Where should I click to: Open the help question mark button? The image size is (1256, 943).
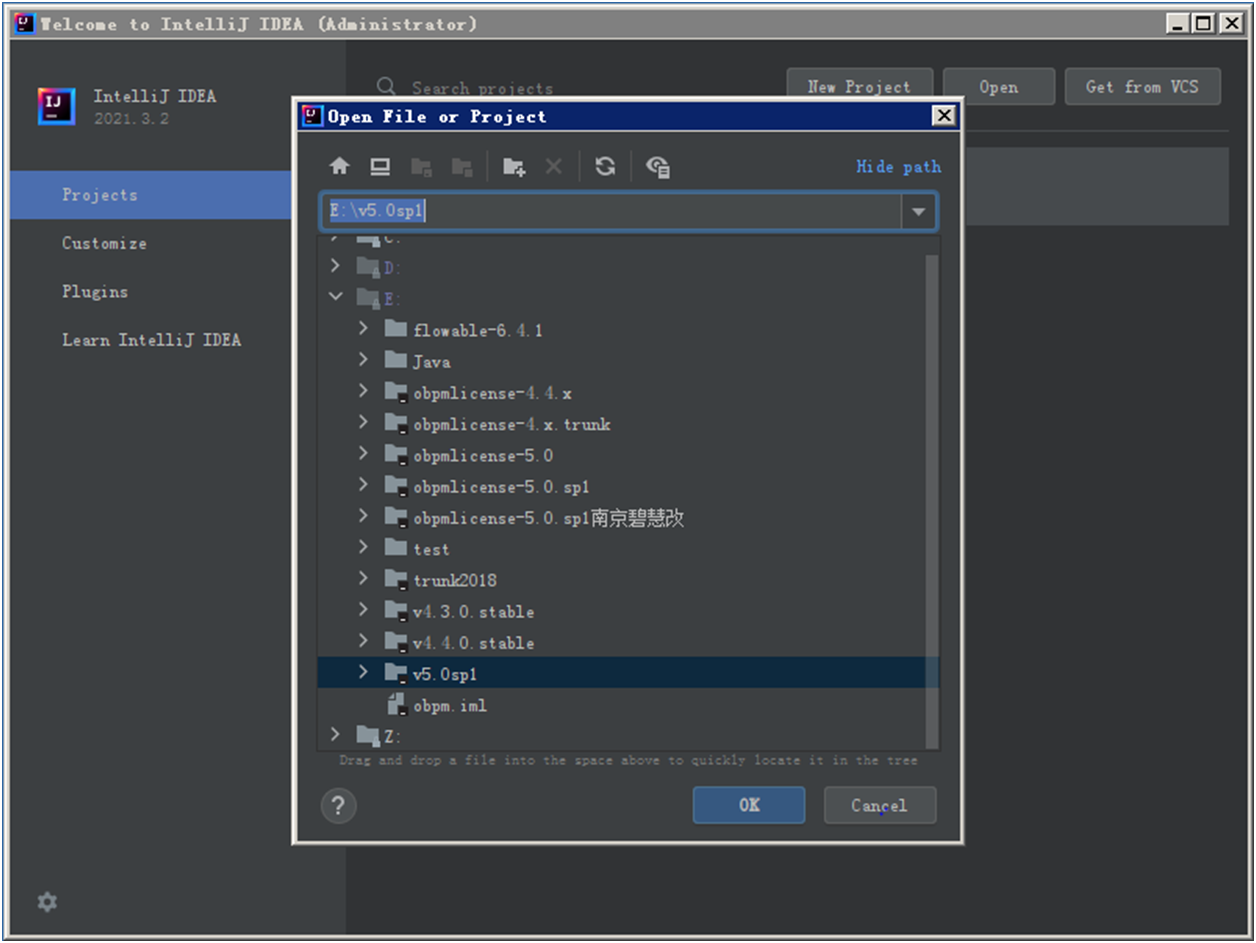tap(339, 805)
